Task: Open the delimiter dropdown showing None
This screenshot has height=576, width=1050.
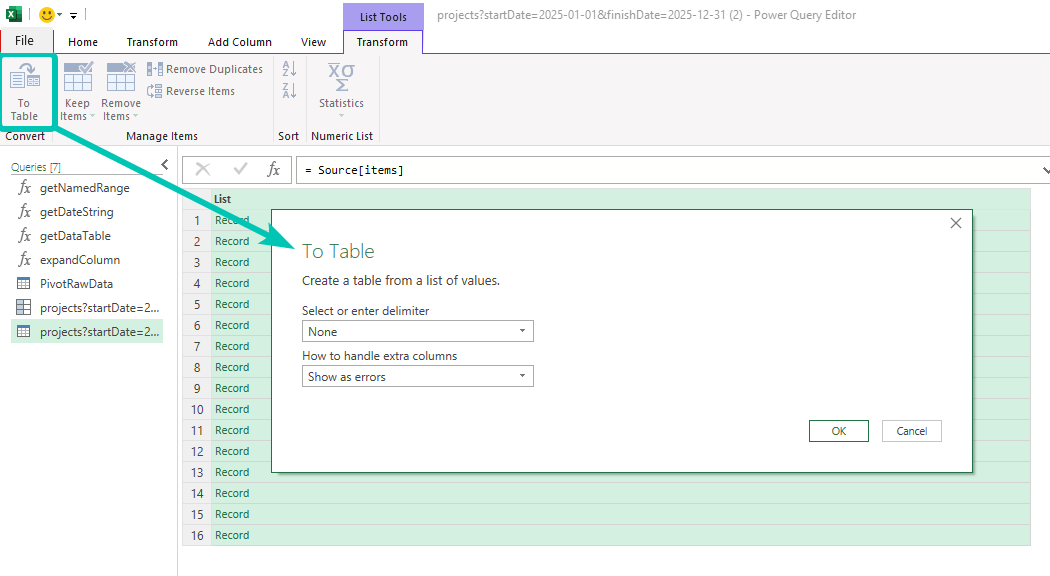Action: (x=417, y=332)
